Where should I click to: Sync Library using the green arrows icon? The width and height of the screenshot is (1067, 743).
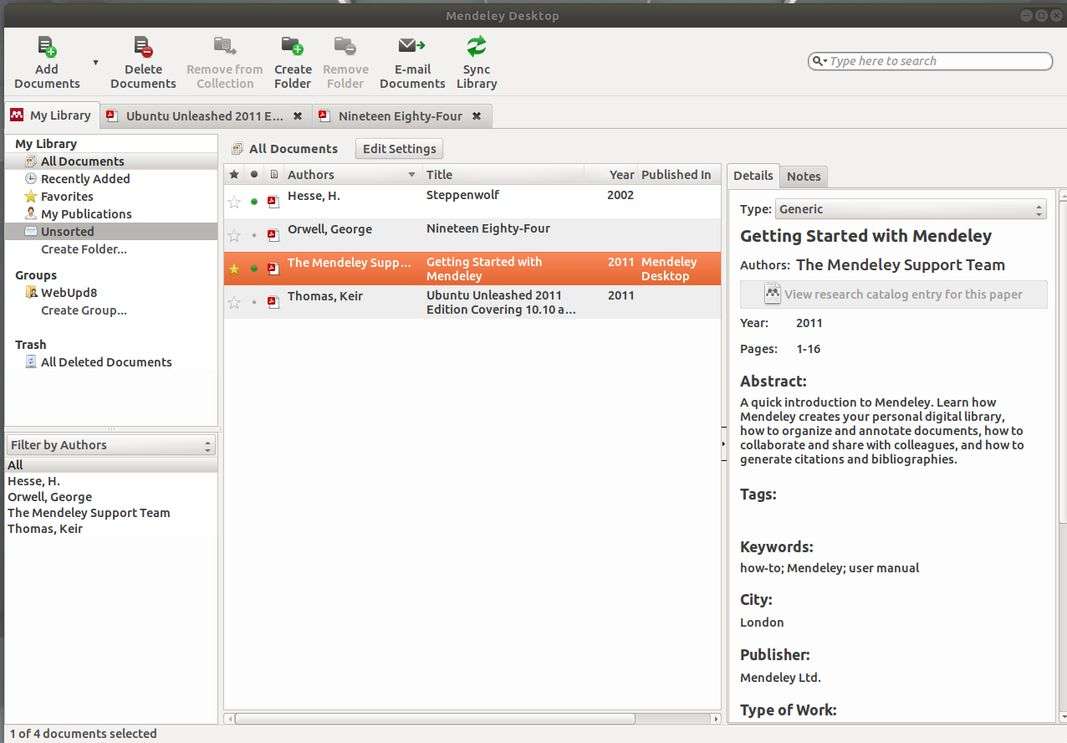pyautogui.click(x=476, y=47)
